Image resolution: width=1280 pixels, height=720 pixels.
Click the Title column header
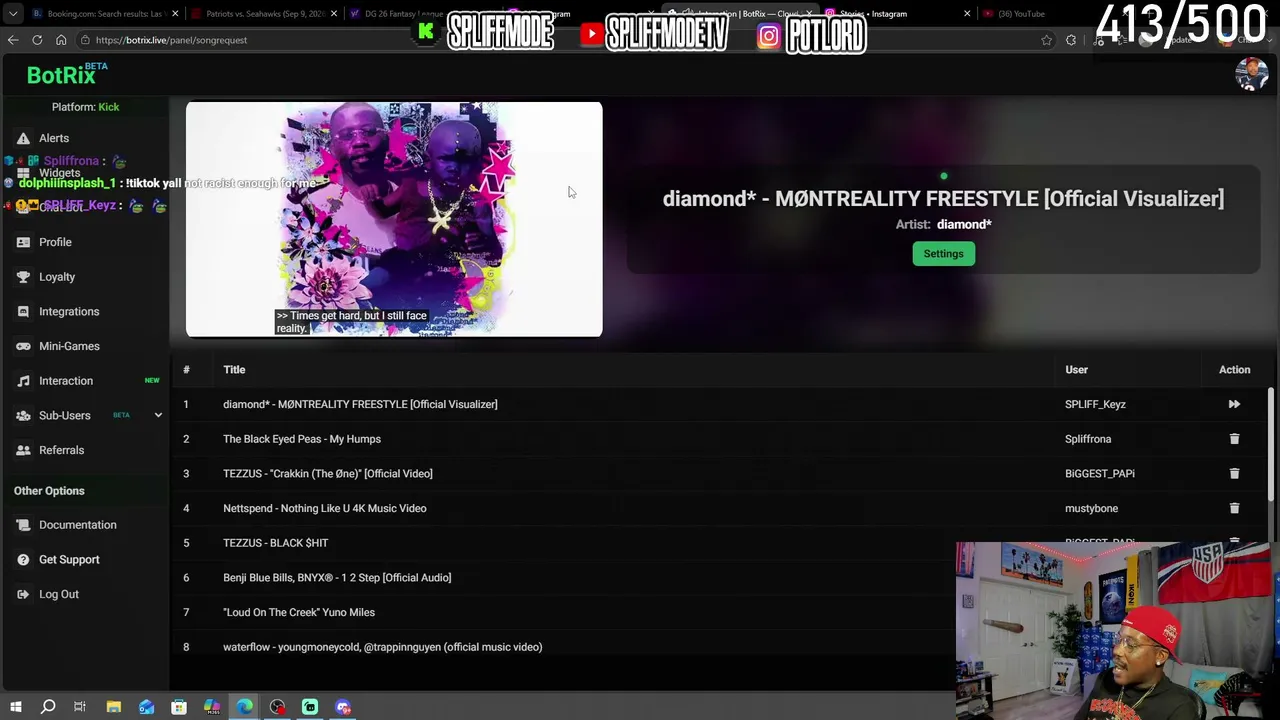pos(234,370)
